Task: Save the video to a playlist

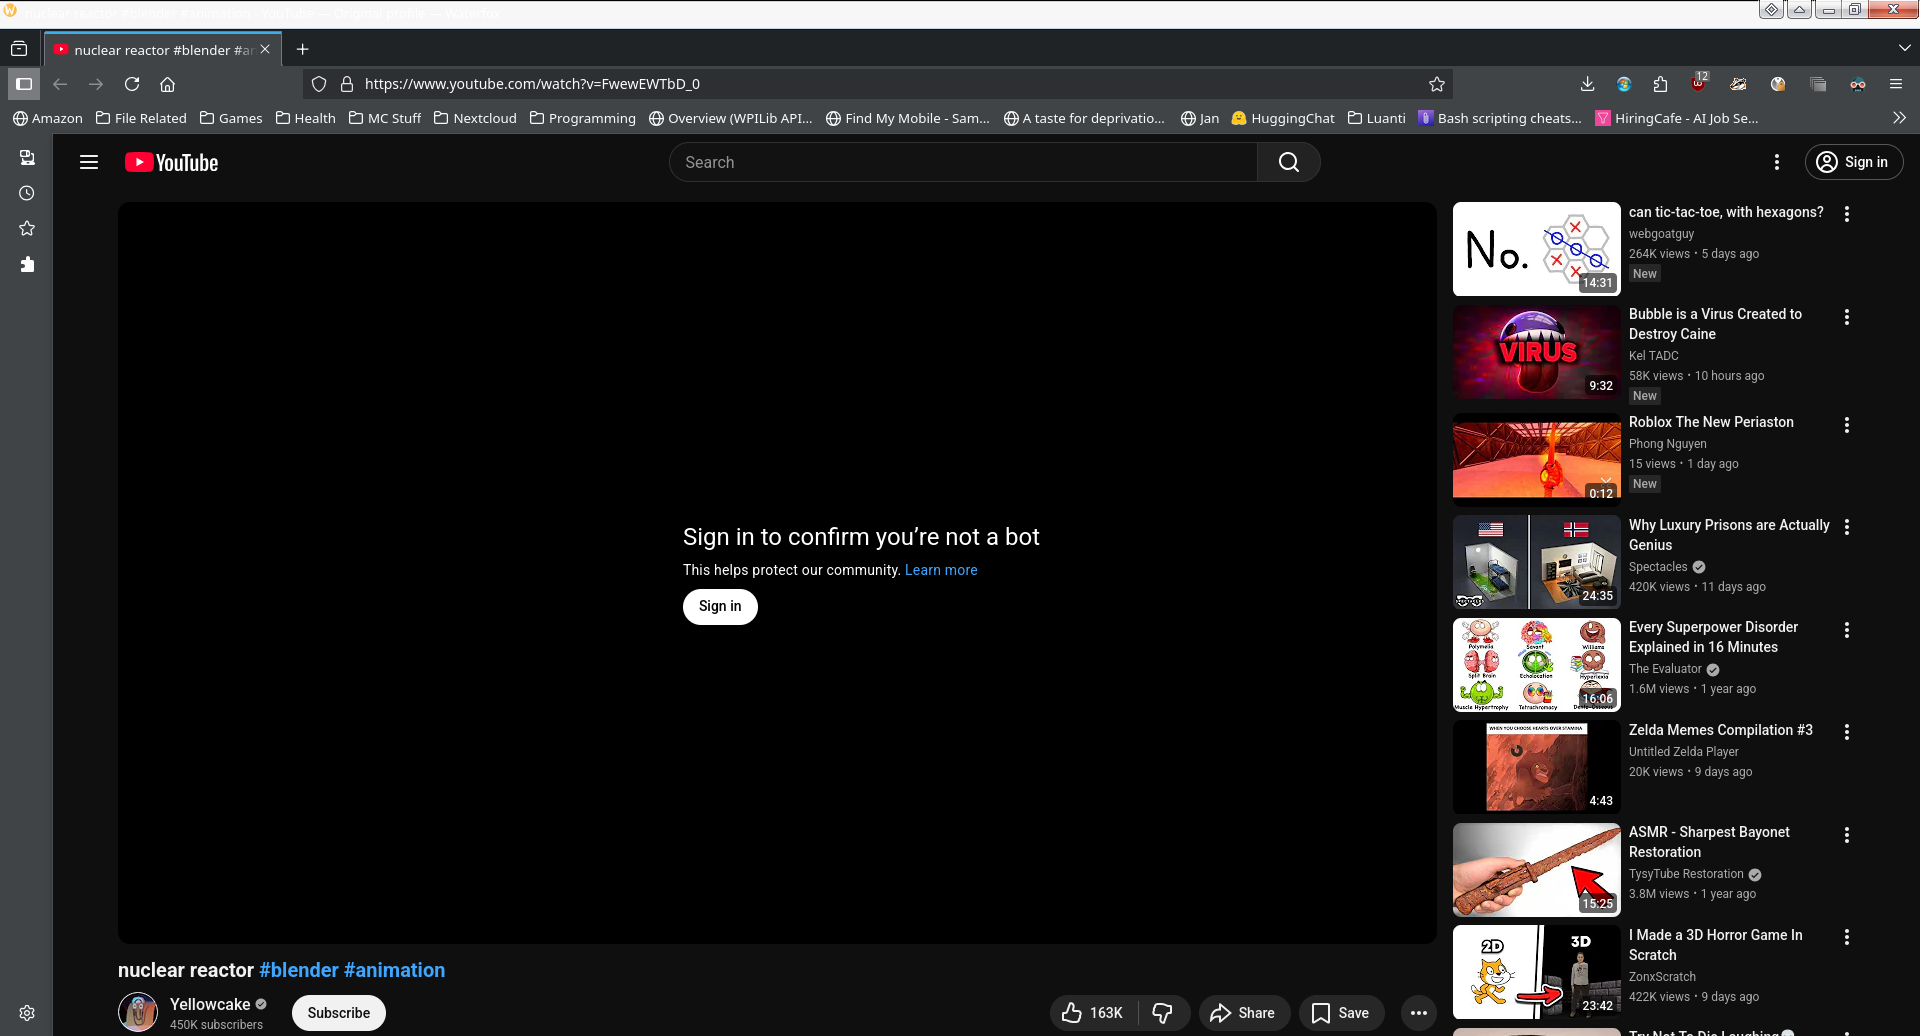Action: pos(1341,1013)
